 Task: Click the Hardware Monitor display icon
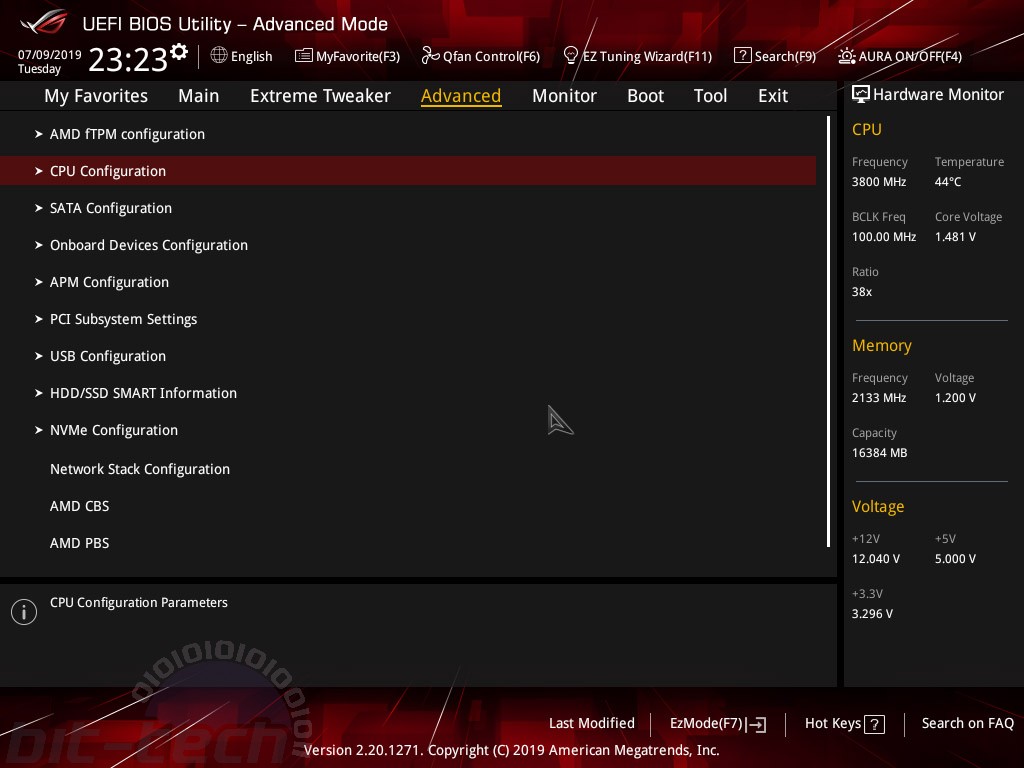(861, 94)
